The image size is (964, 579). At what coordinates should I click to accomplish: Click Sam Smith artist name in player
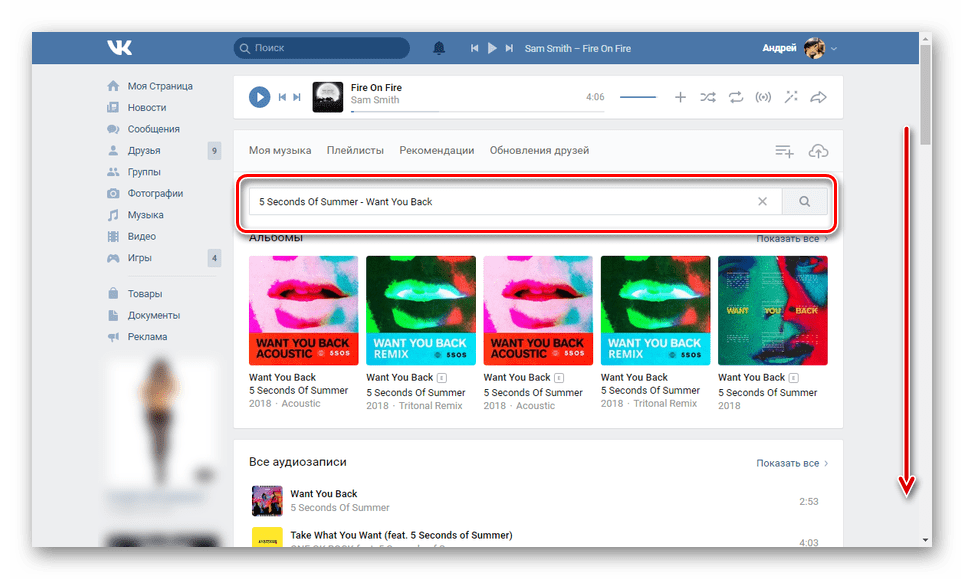[375, 100]
